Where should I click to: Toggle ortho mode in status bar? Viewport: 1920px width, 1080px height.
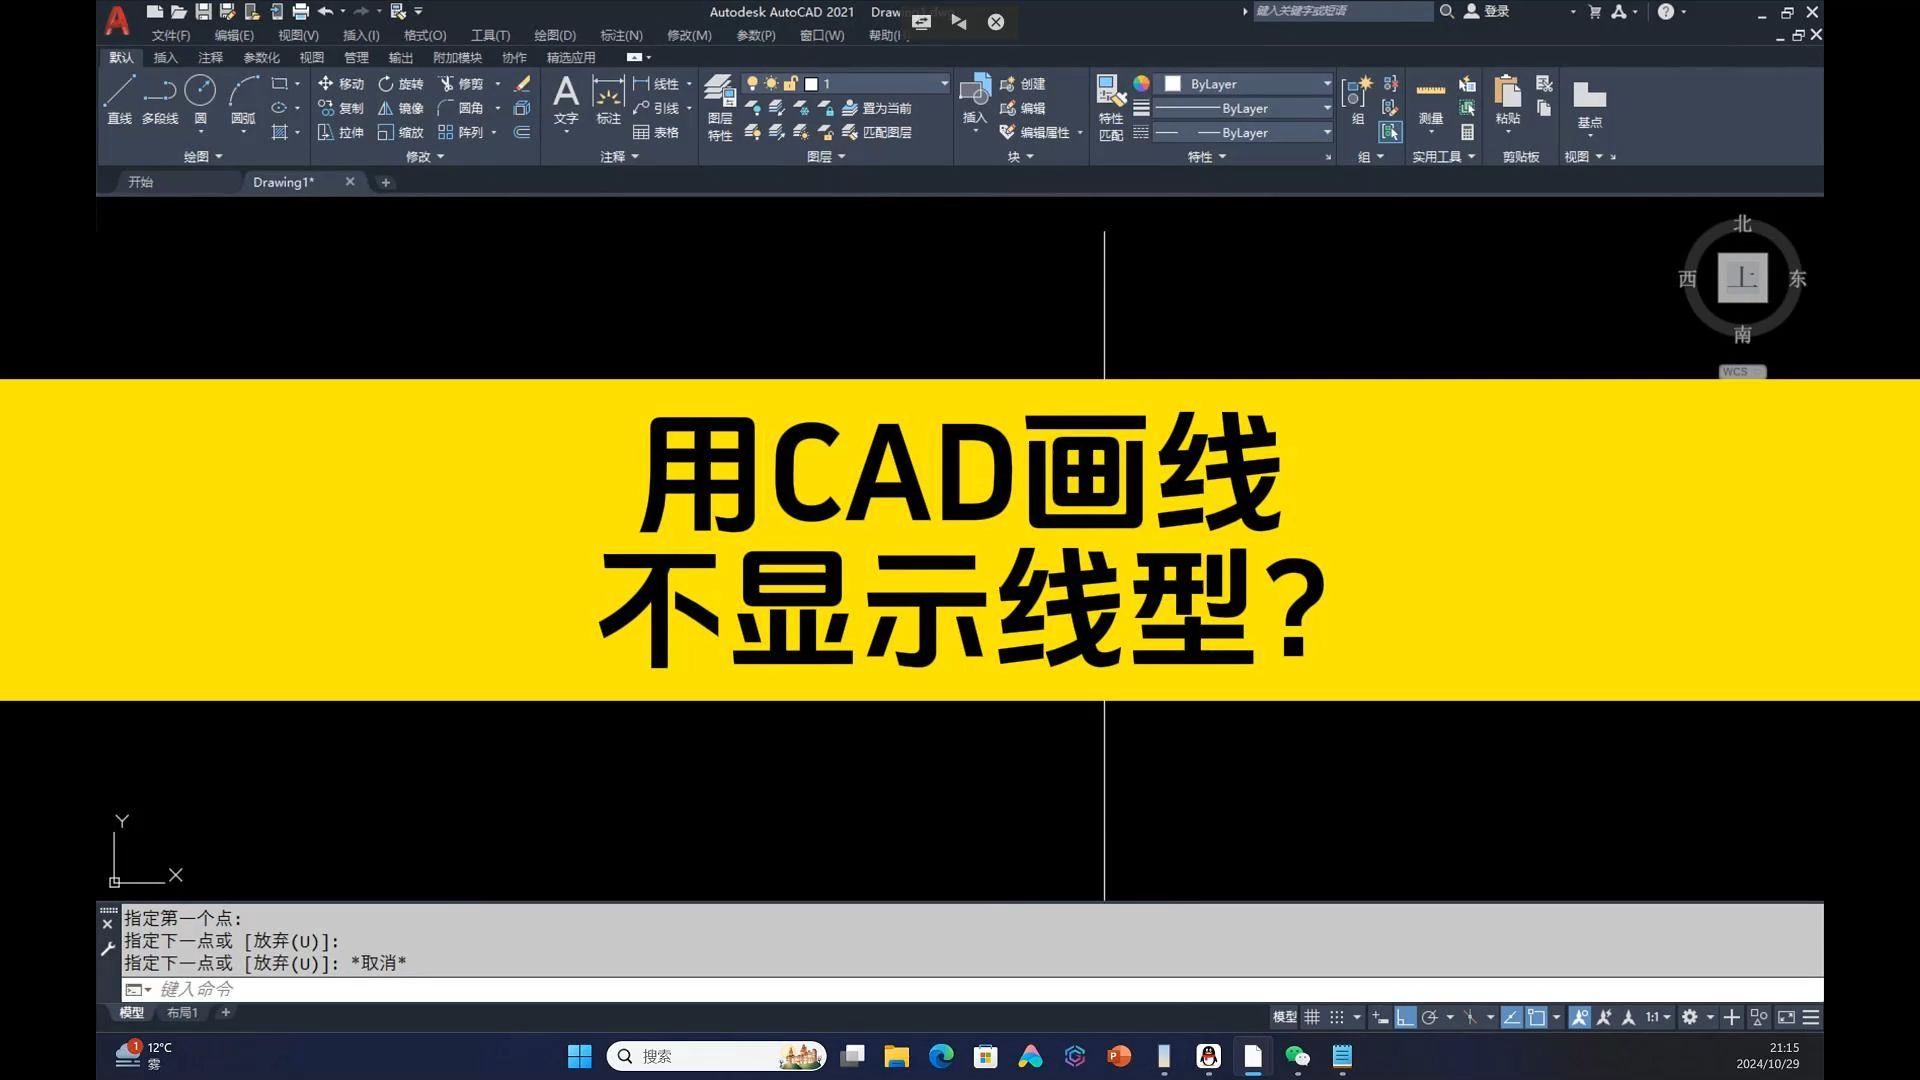tap(1405, 1017)
